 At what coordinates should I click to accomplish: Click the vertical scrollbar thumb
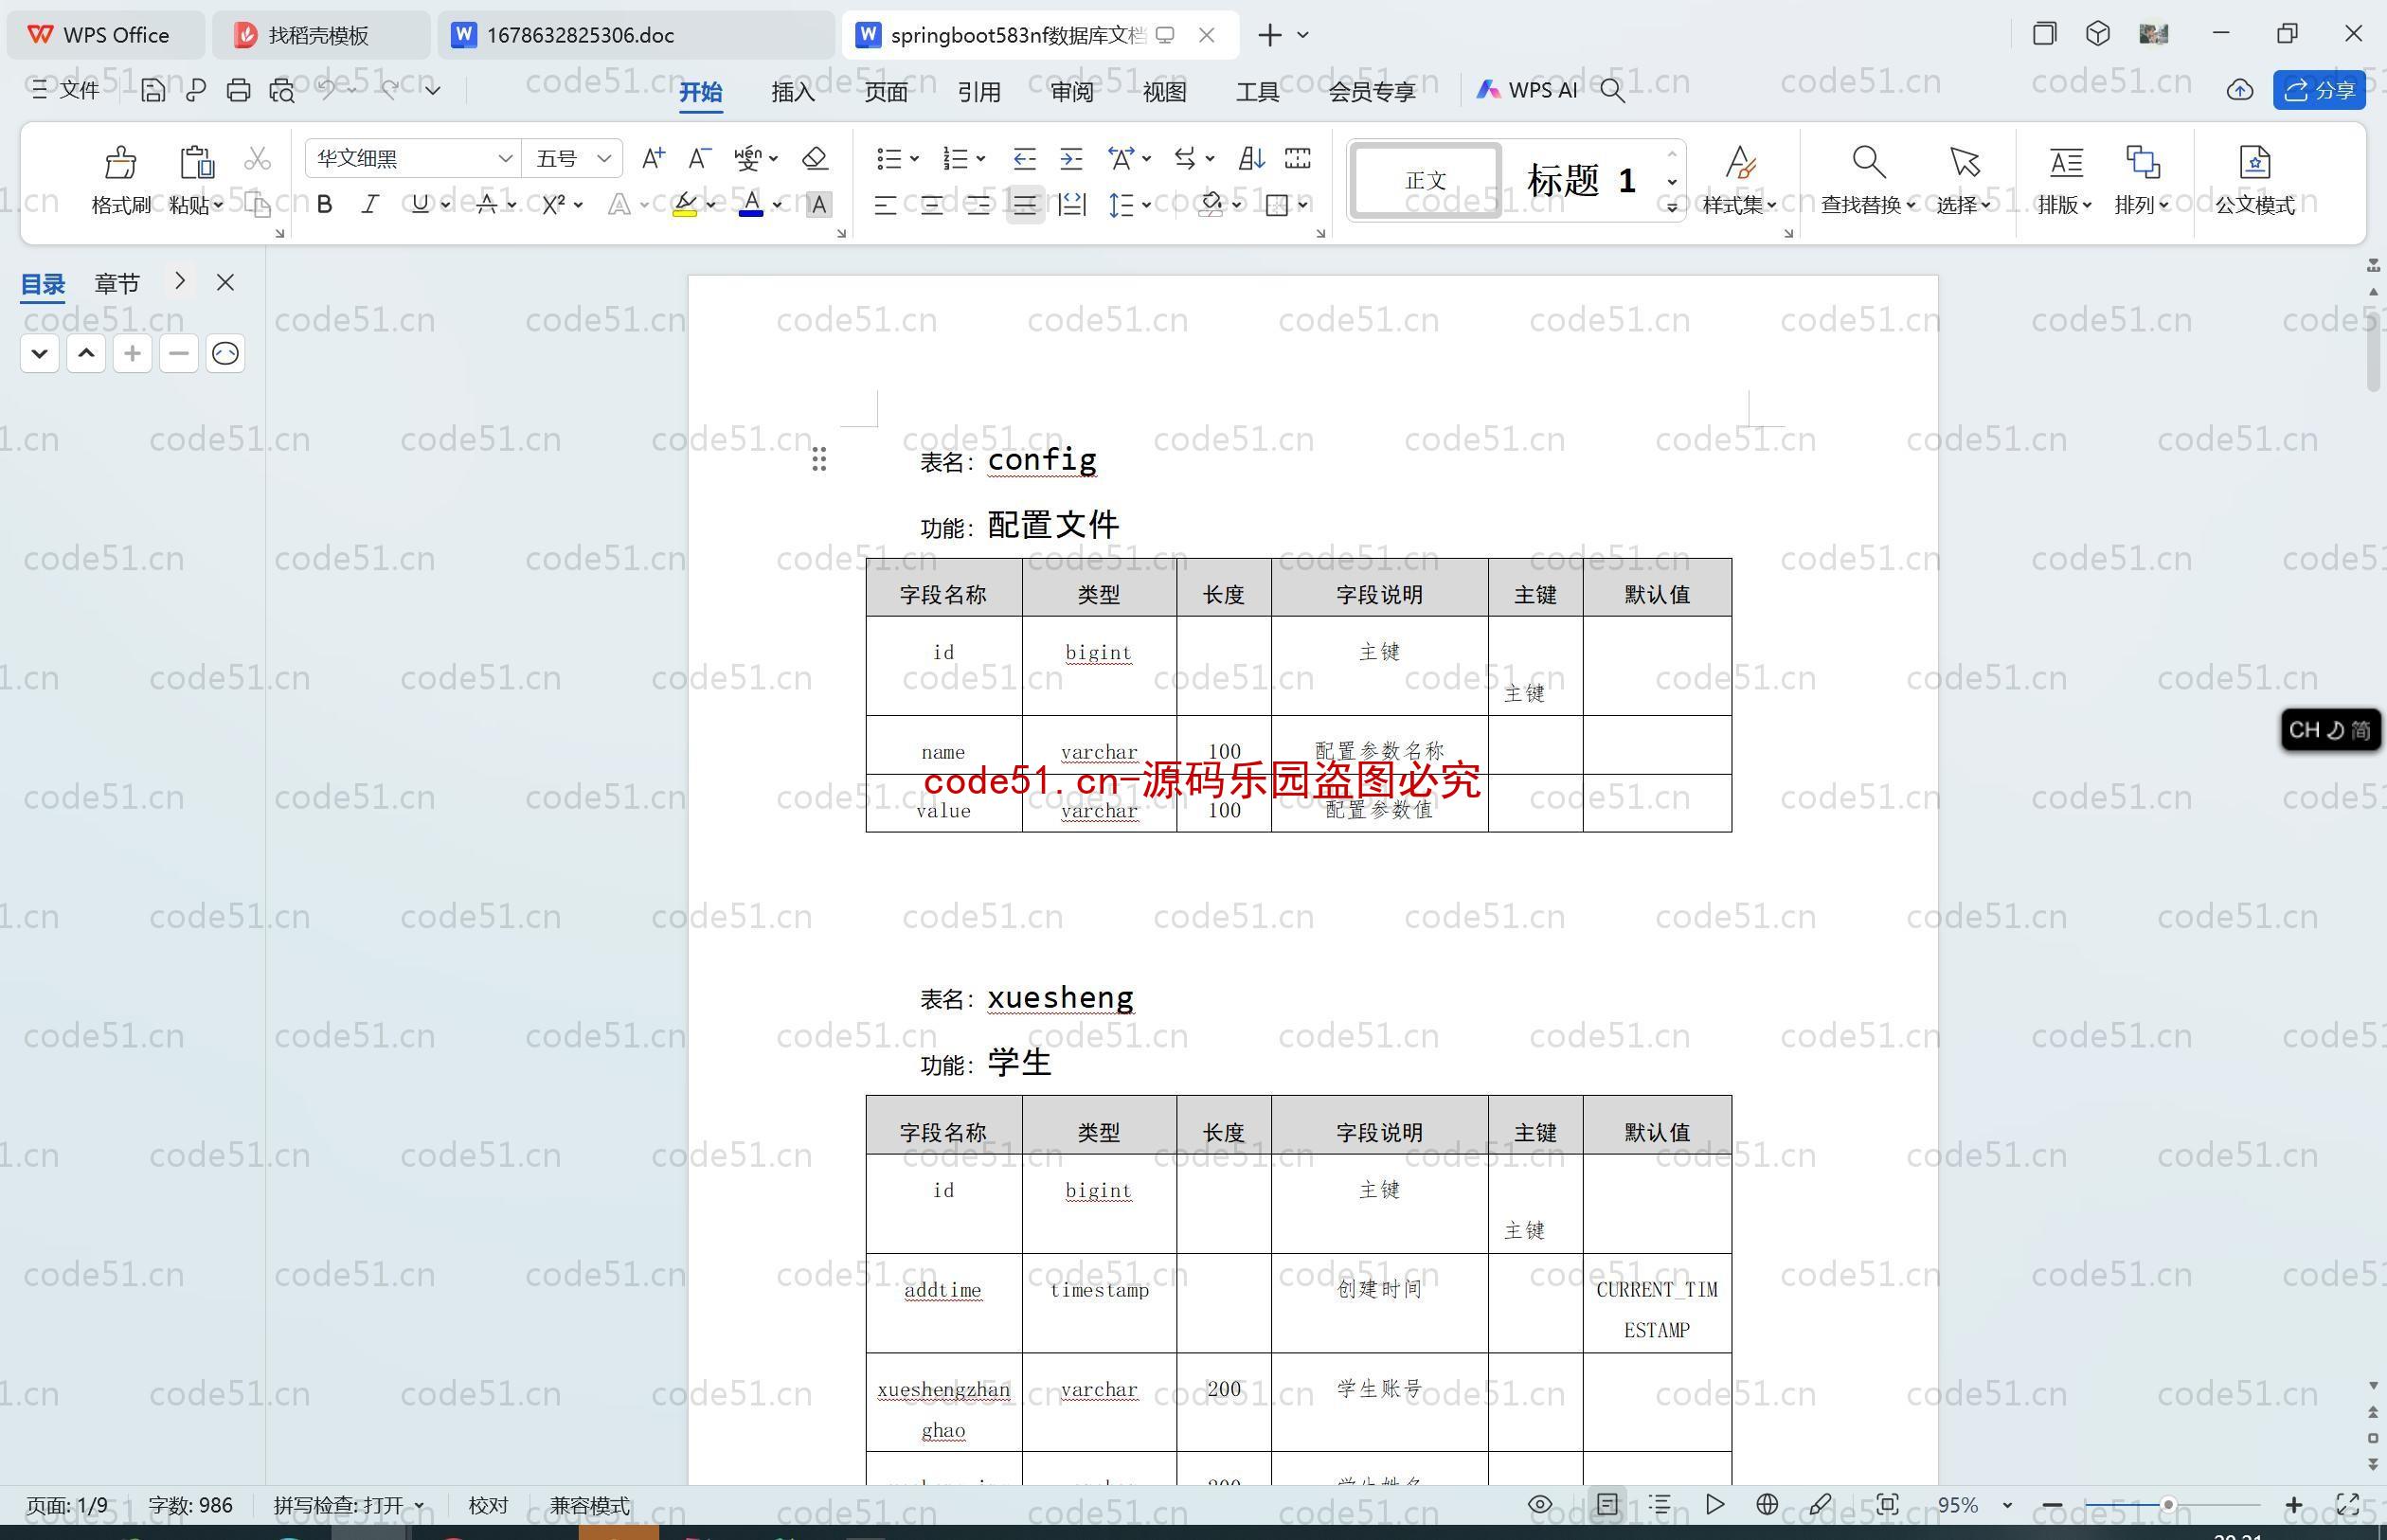pos(2373,351)
